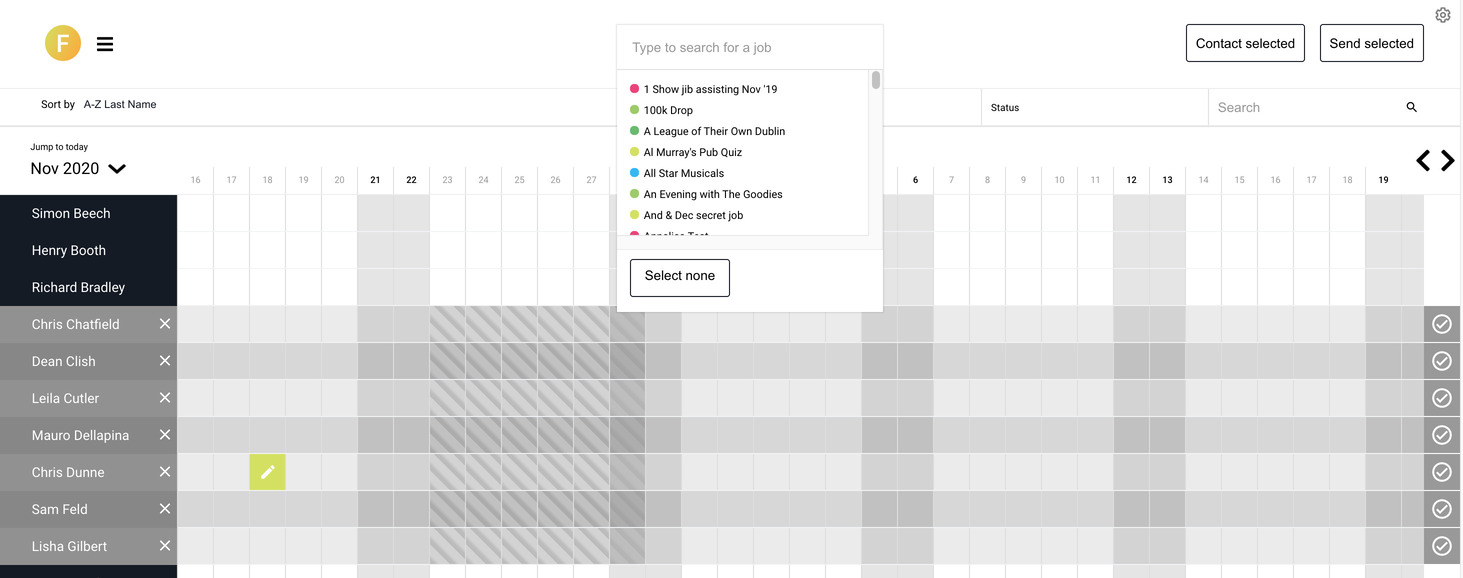Click the search magnifier icon

[1411, 106]
